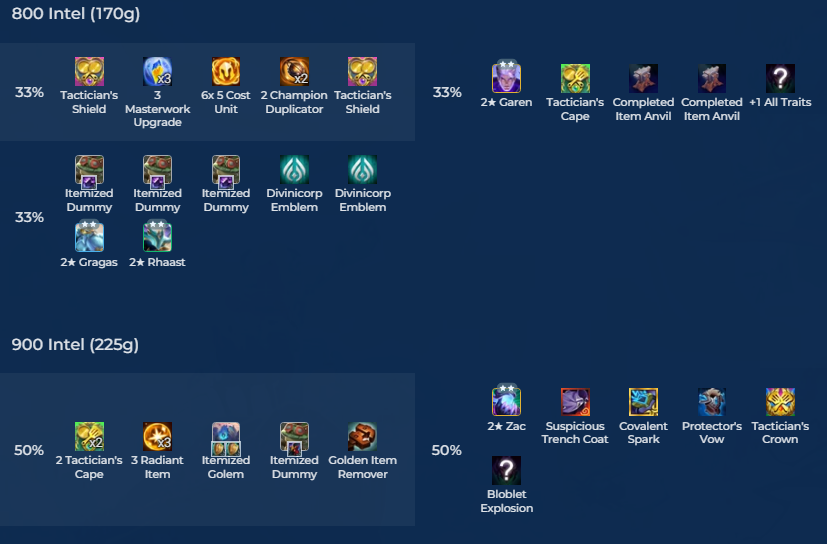
Task: Click the Tactician's Crown icon
Action: click(x=780, y=402)
